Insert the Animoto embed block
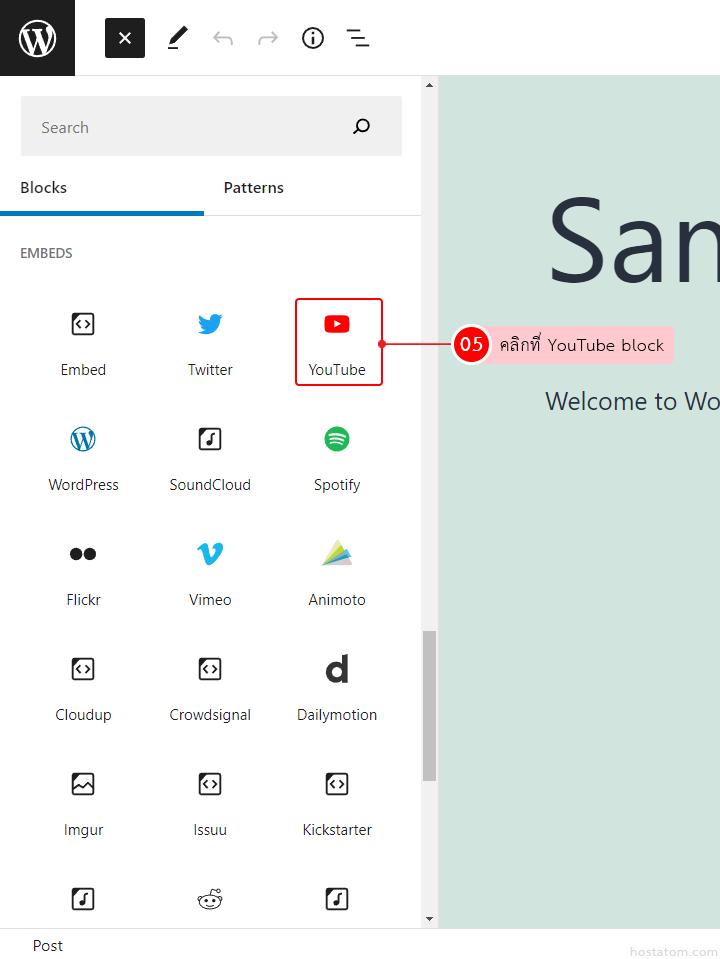Screen dimensions: 720x959 [337, 572]
